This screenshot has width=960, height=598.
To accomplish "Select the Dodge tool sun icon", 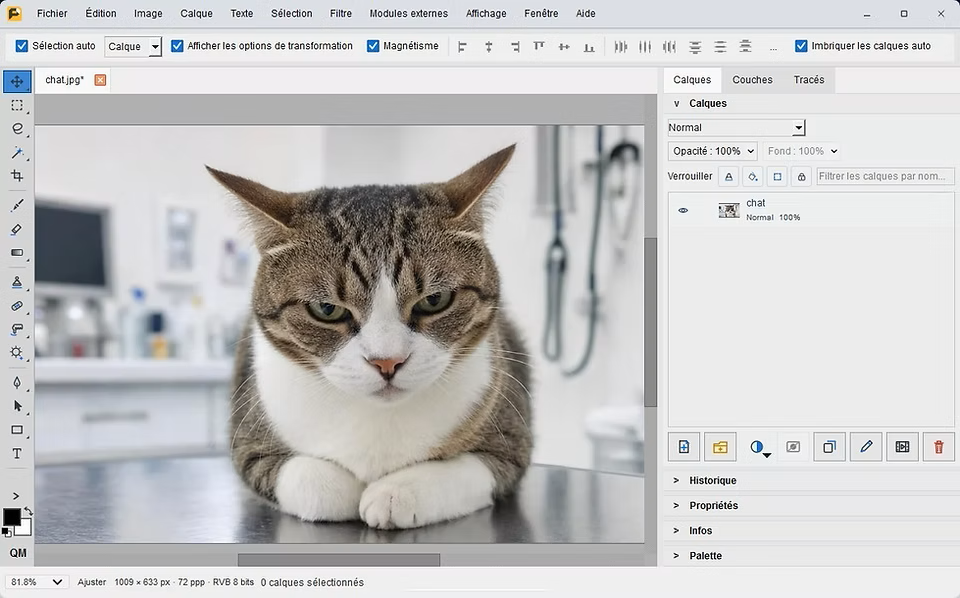I will [17, 353].
